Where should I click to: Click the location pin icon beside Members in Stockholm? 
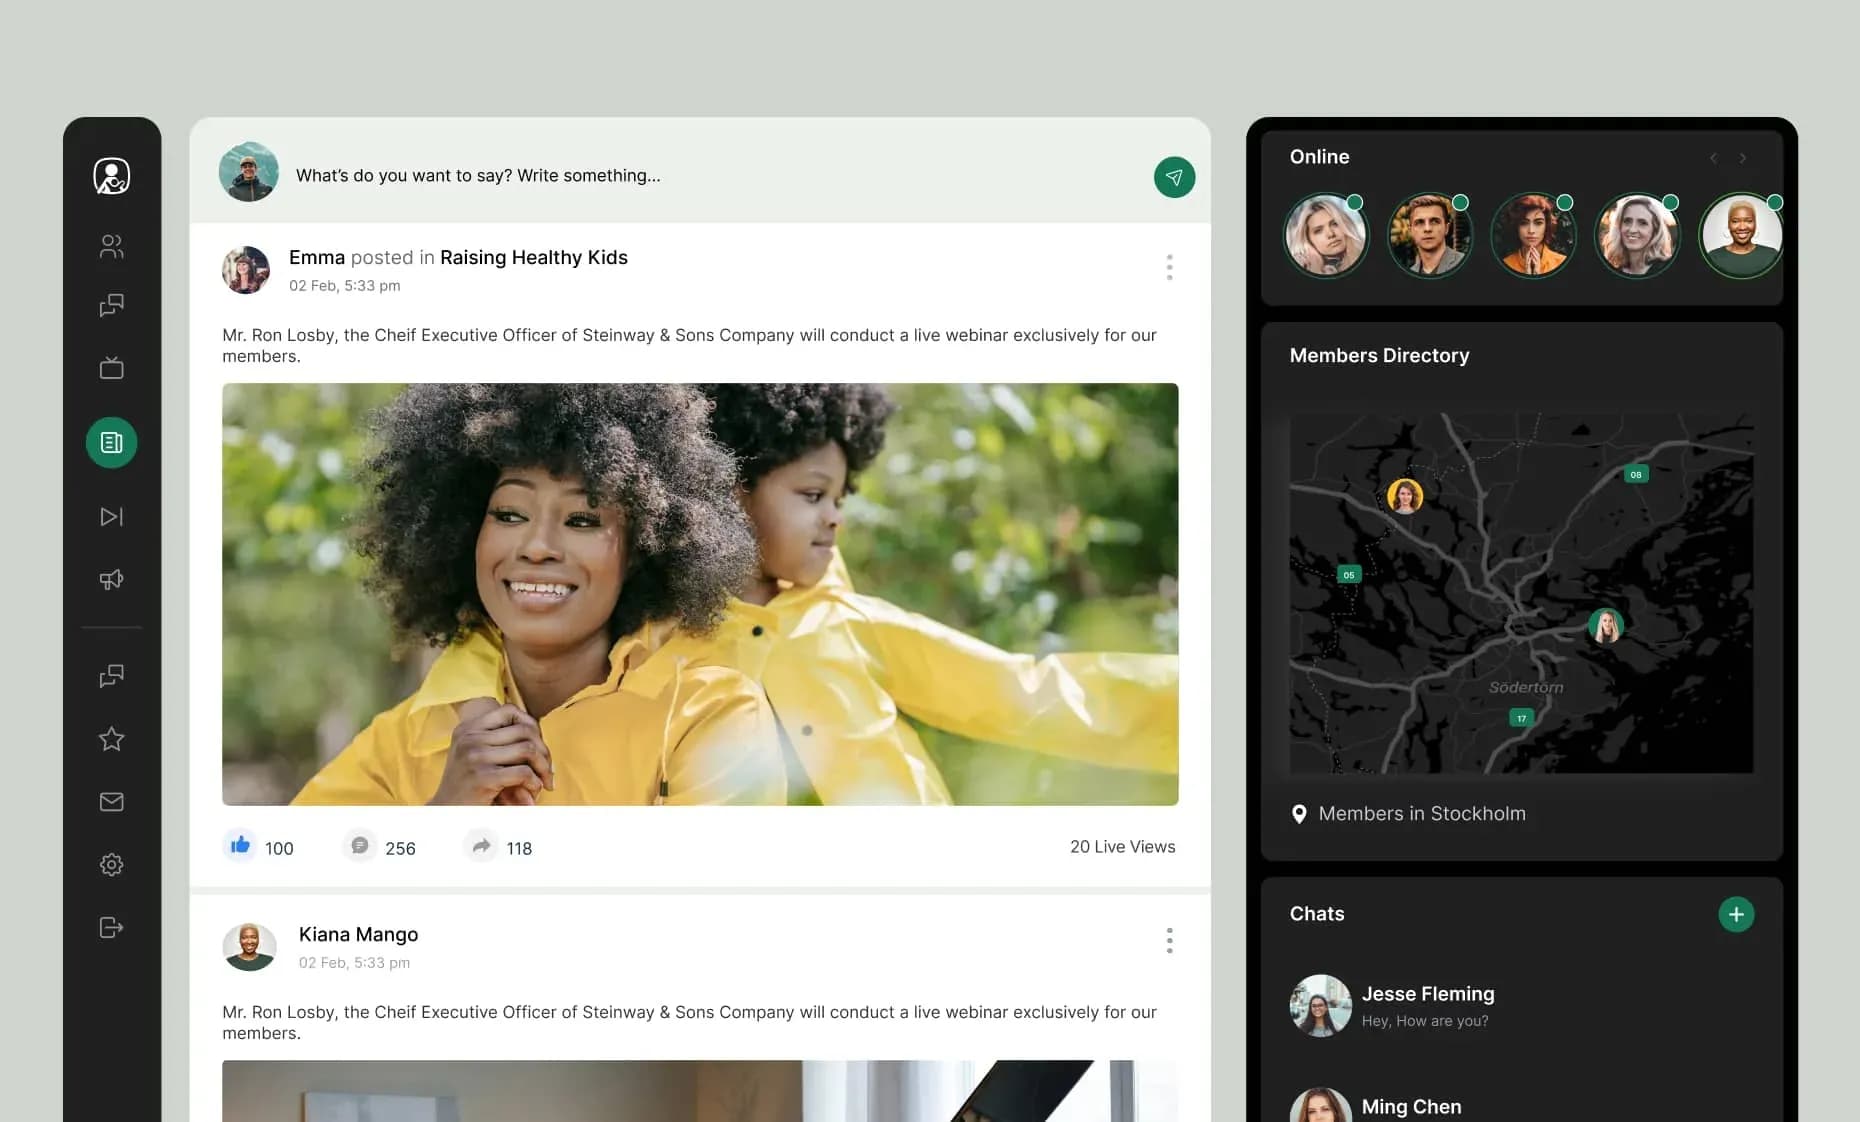(x=1299, y=814)
